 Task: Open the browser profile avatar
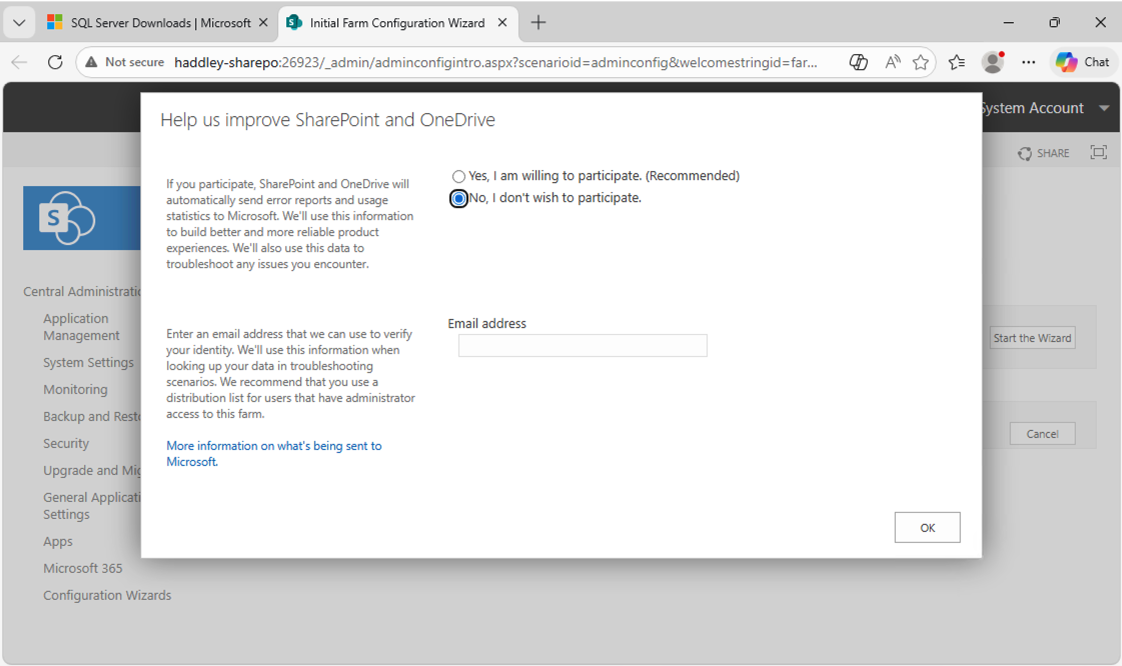(x=993, y=62)
